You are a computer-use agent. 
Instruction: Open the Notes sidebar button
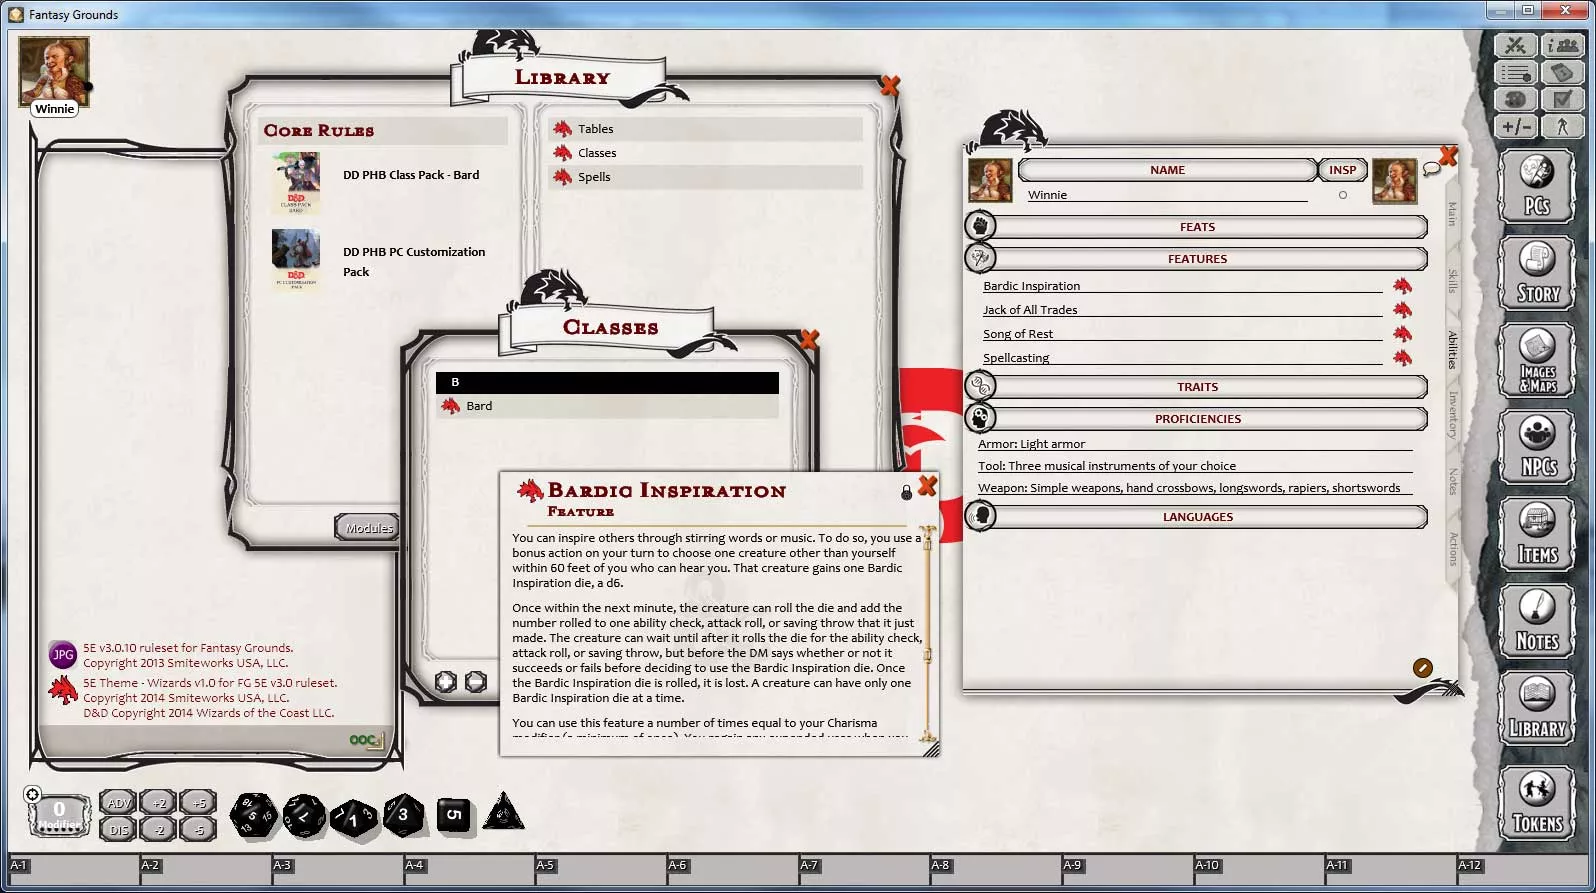(1537, 622)
